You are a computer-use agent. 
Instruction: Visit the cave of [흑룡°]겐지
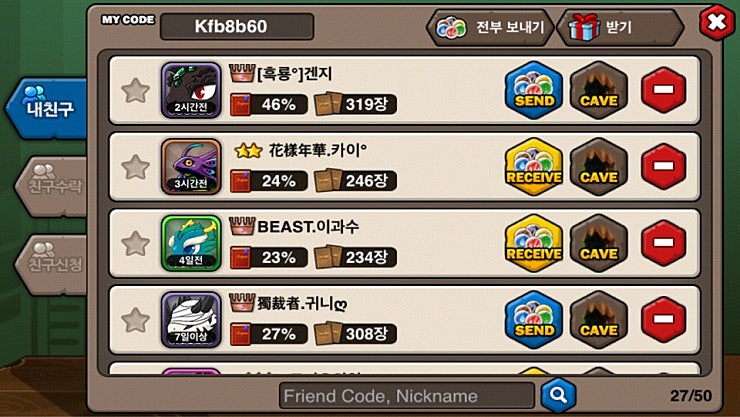pyautogui.click(x=598, y=90)
